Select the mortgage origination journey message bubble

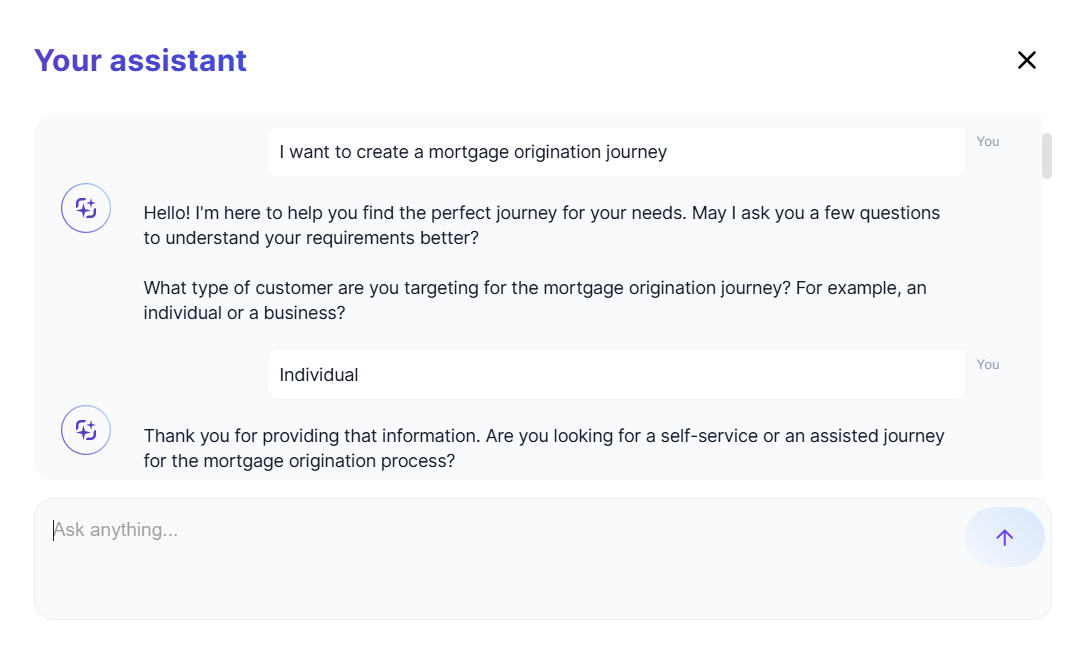pyautogui.click(x=615, y=152)
